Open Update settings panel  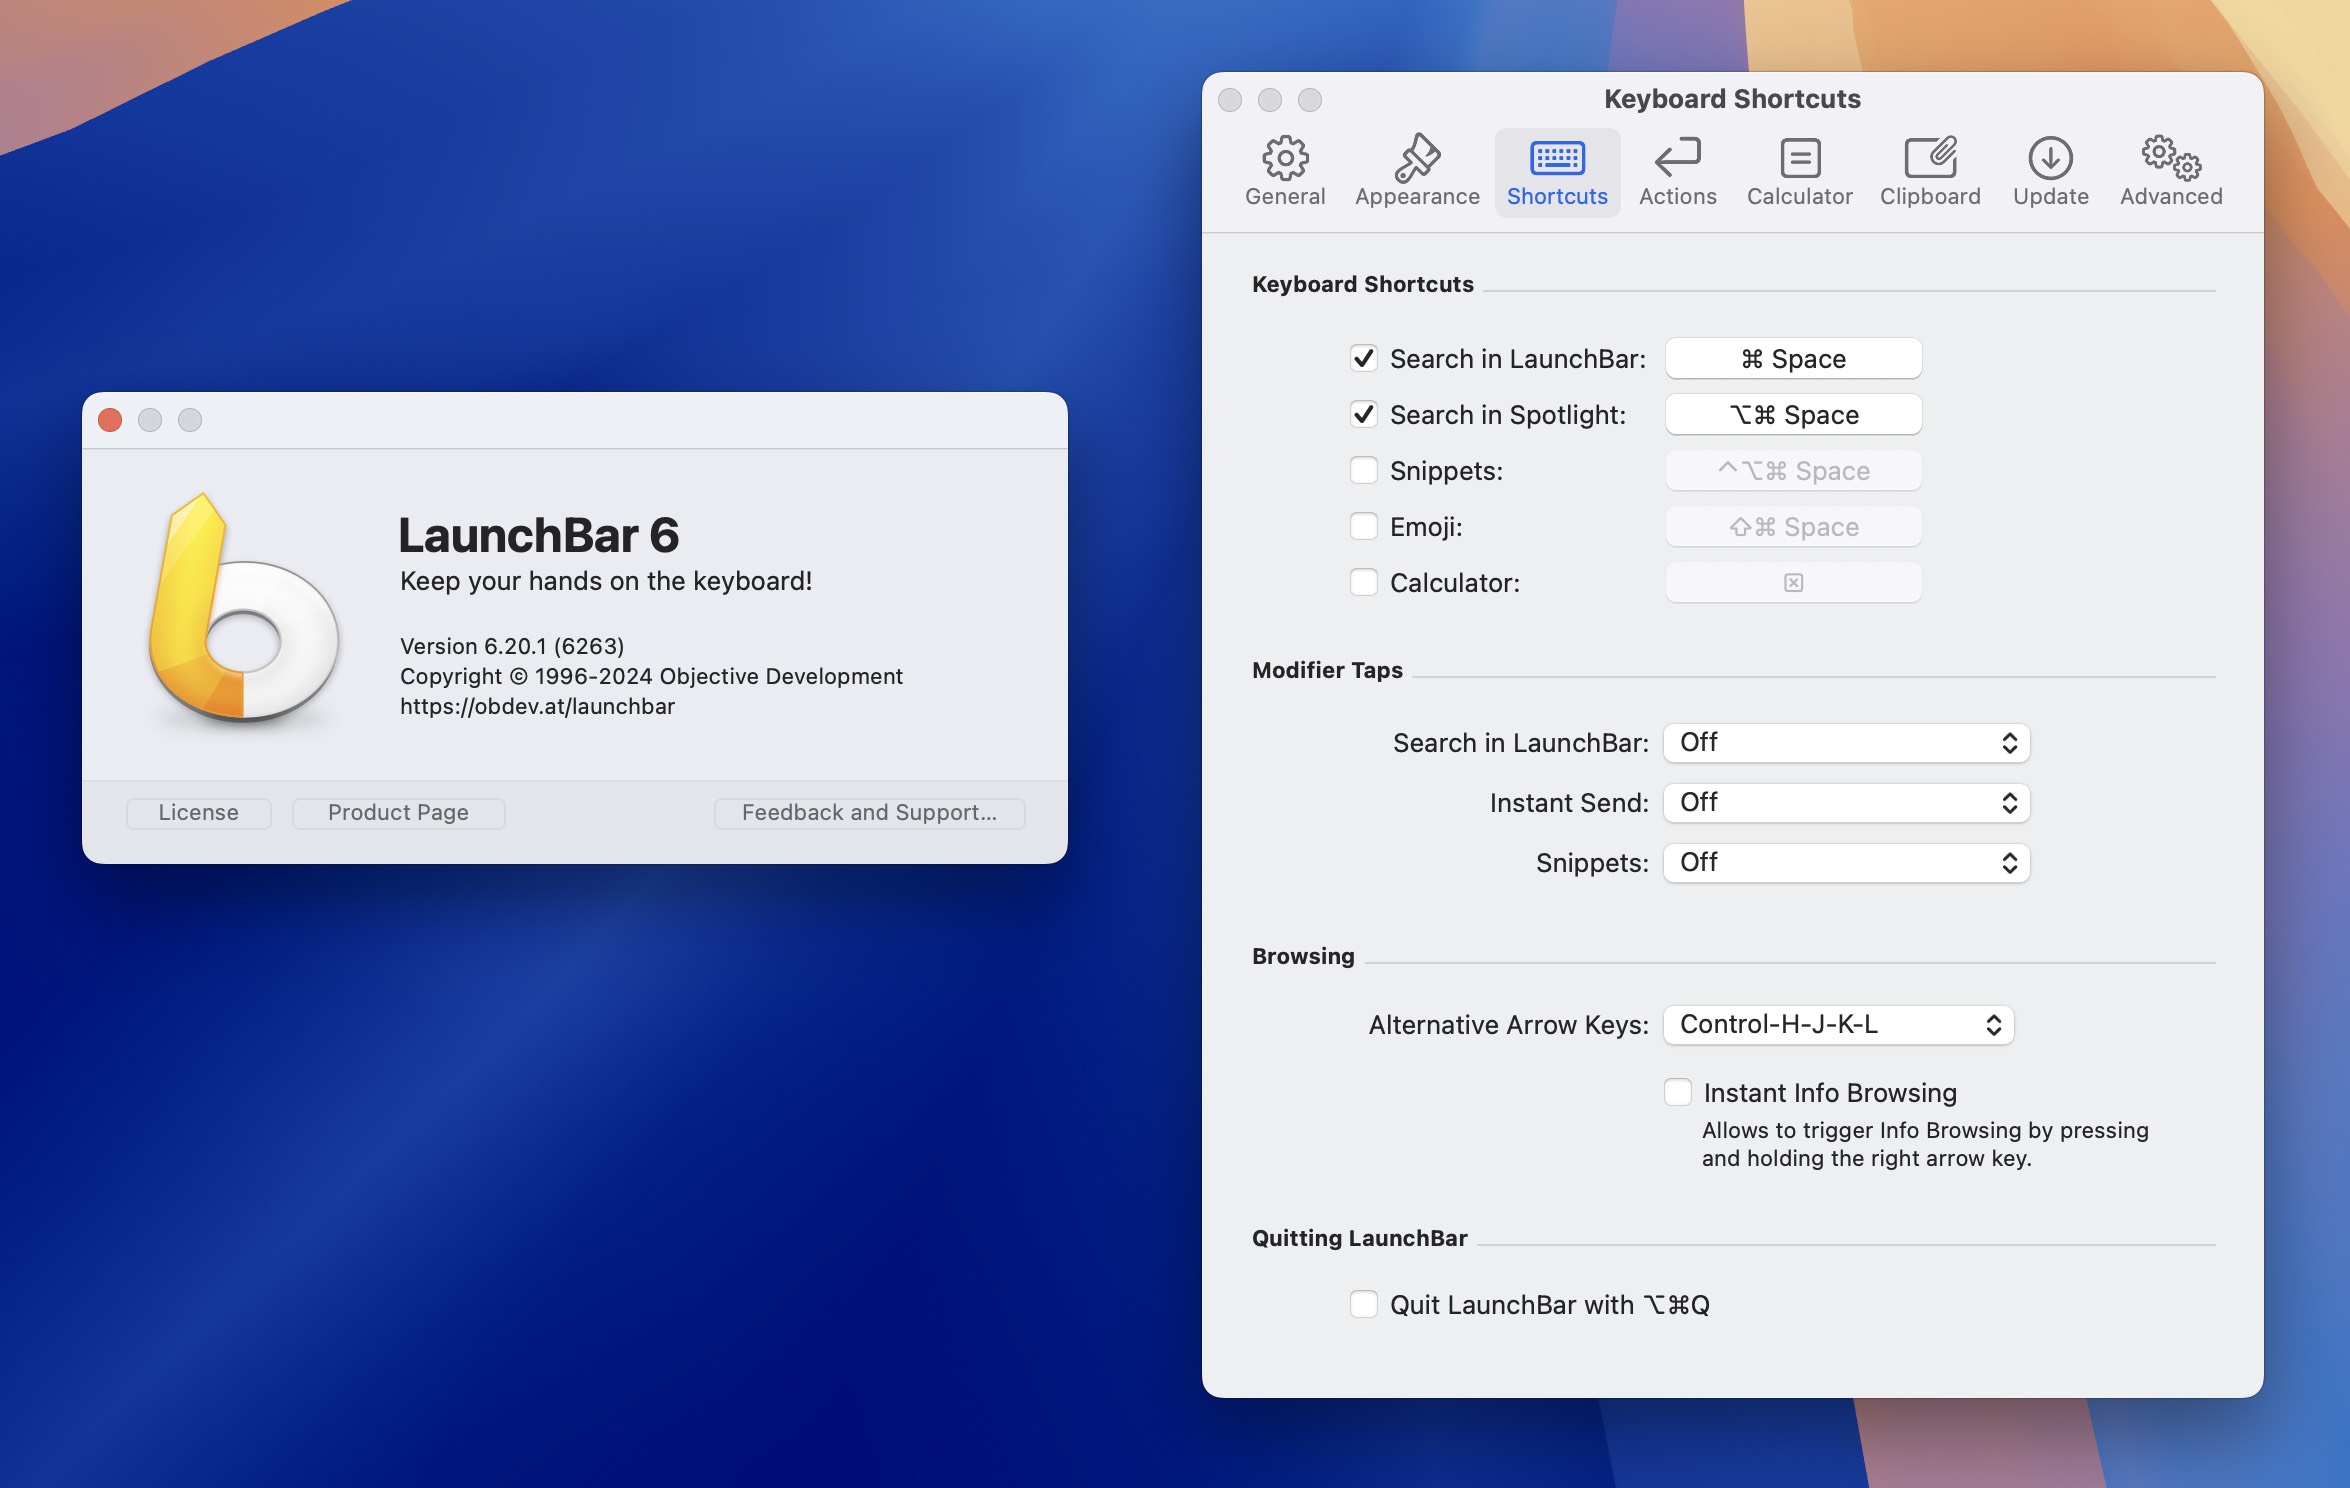coord(2050,168)
